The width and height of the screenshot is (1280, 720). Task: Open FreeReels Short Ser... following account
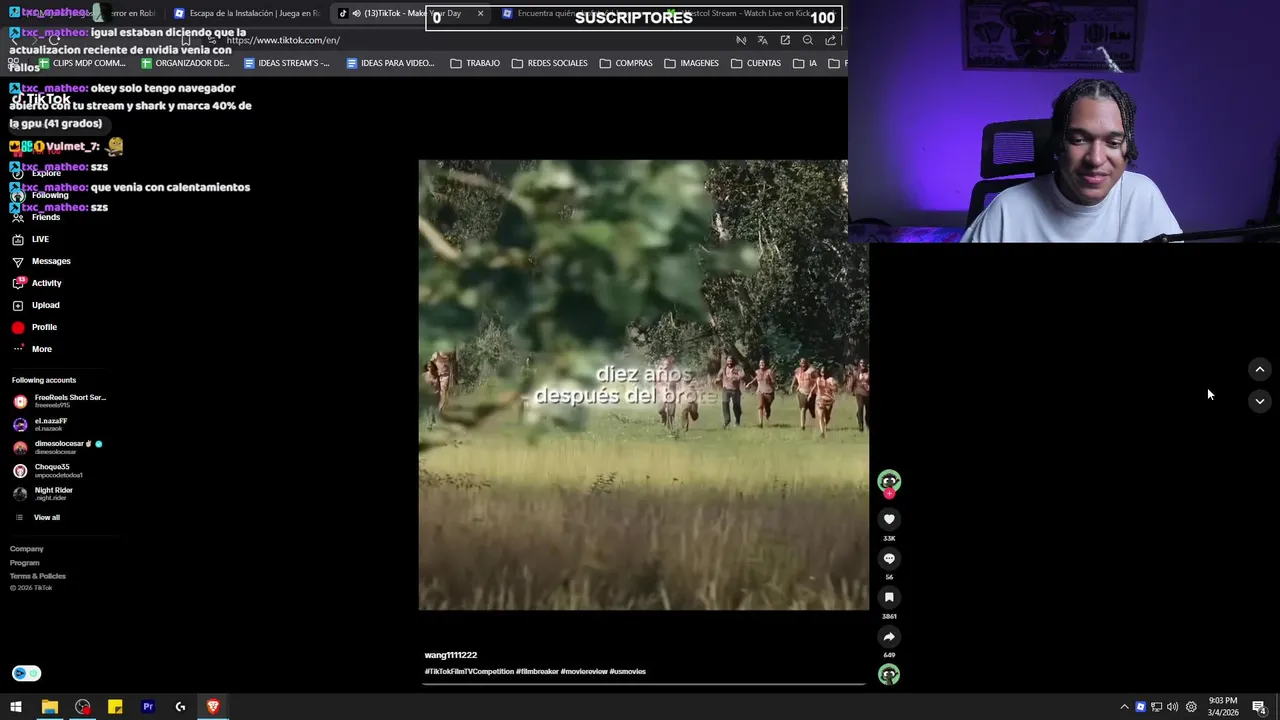[x=60, y=401]
